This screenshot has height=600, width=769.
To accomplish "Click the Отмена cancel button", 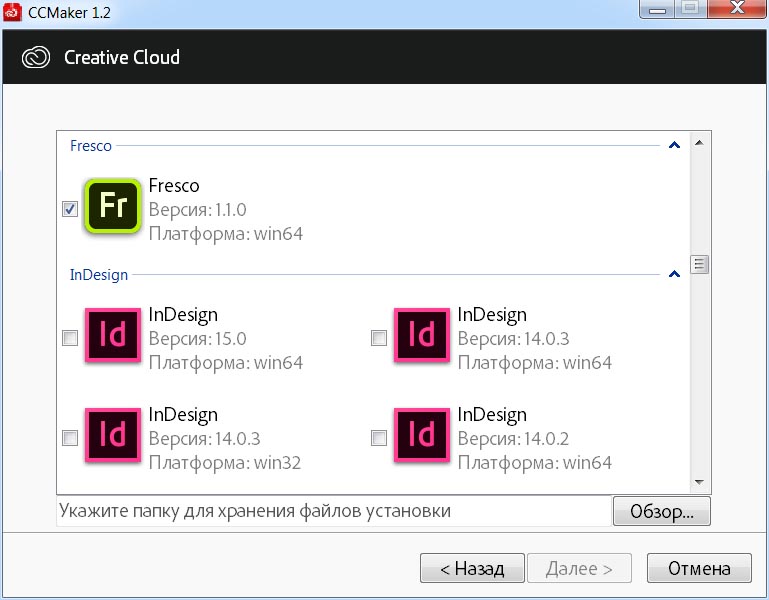I will click(x=699, y=568).
